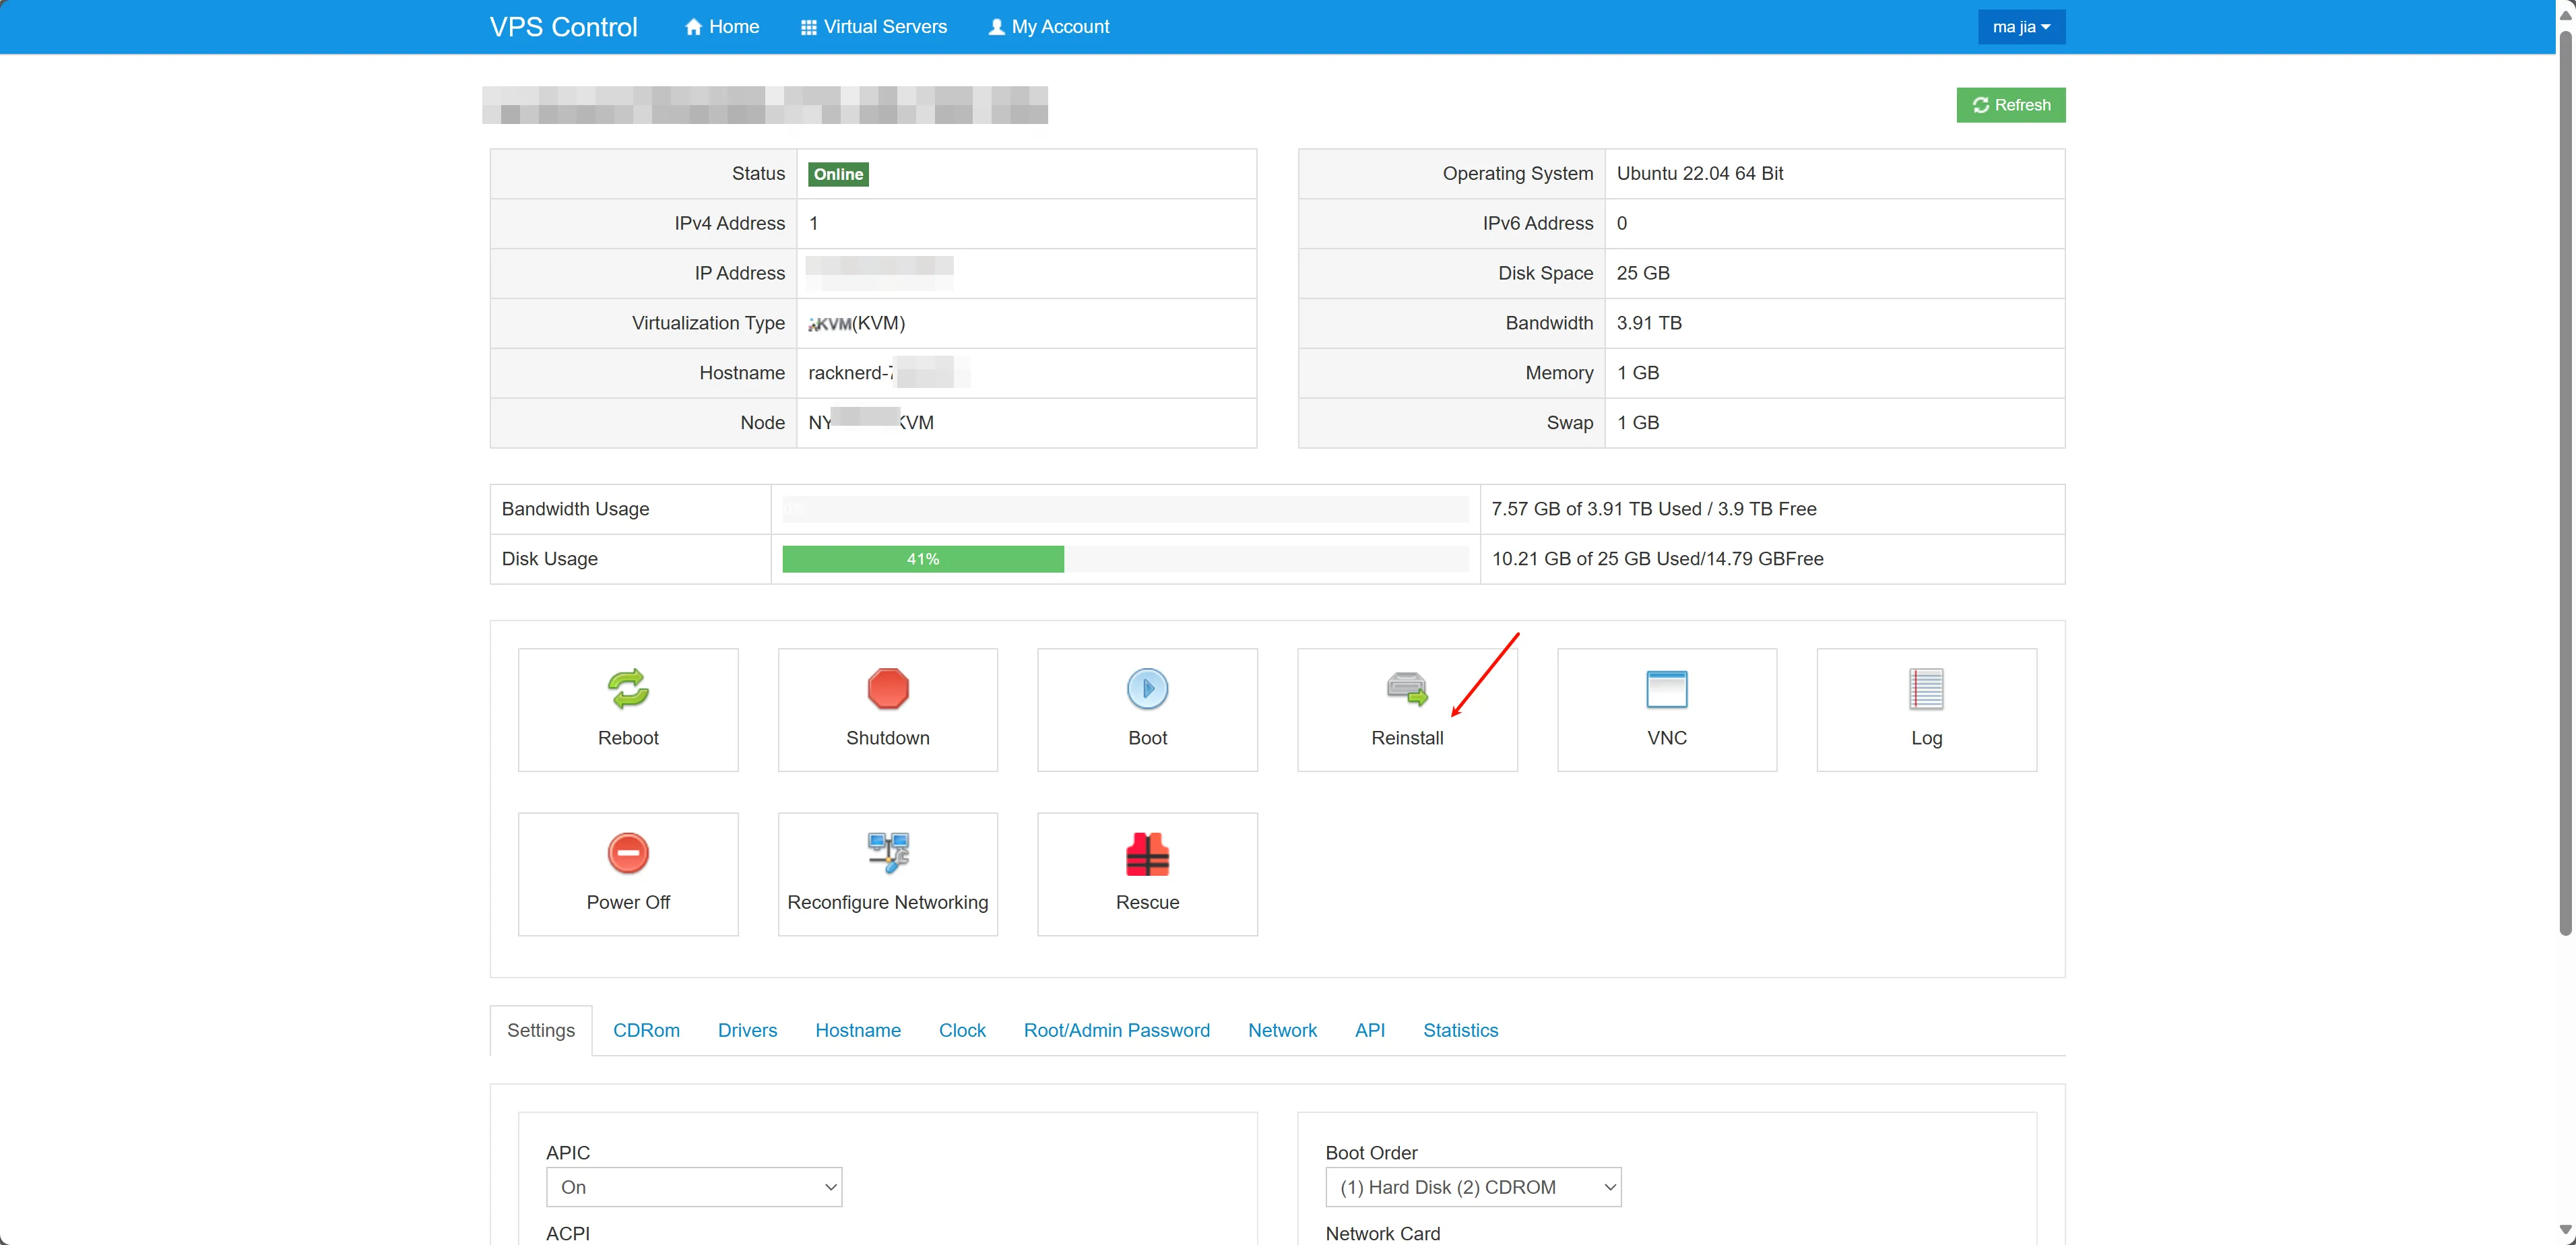Expand the APIC On dropdown
The image size is (2576, 1245).
694,1187
